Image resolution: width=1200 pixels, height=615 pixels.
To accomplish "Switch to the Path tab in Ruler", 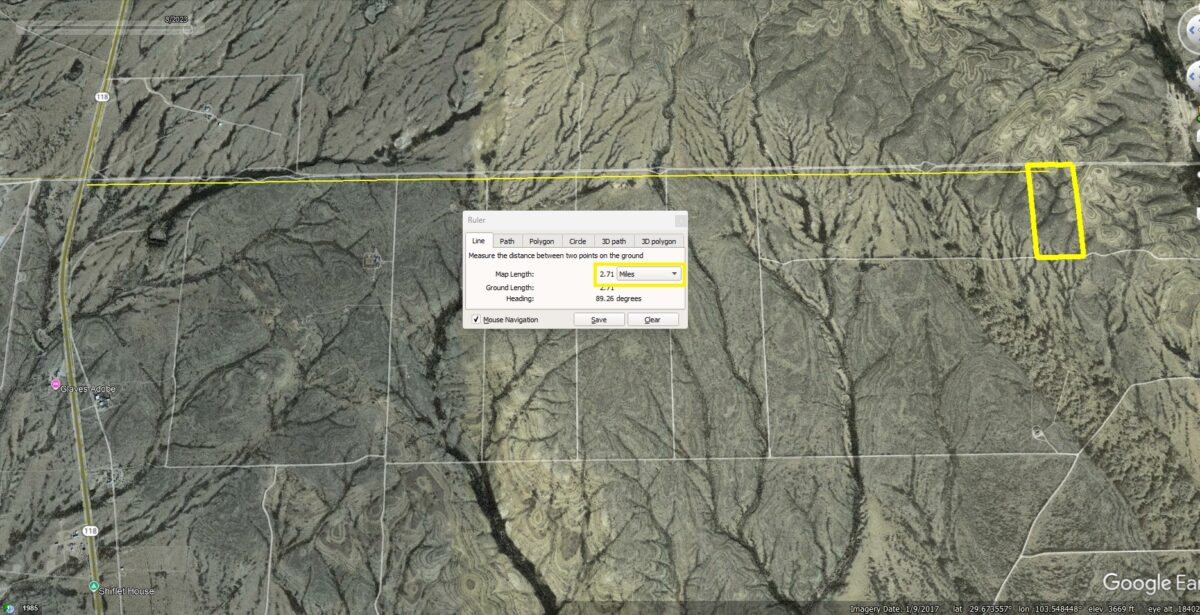I will pos(507,241).
